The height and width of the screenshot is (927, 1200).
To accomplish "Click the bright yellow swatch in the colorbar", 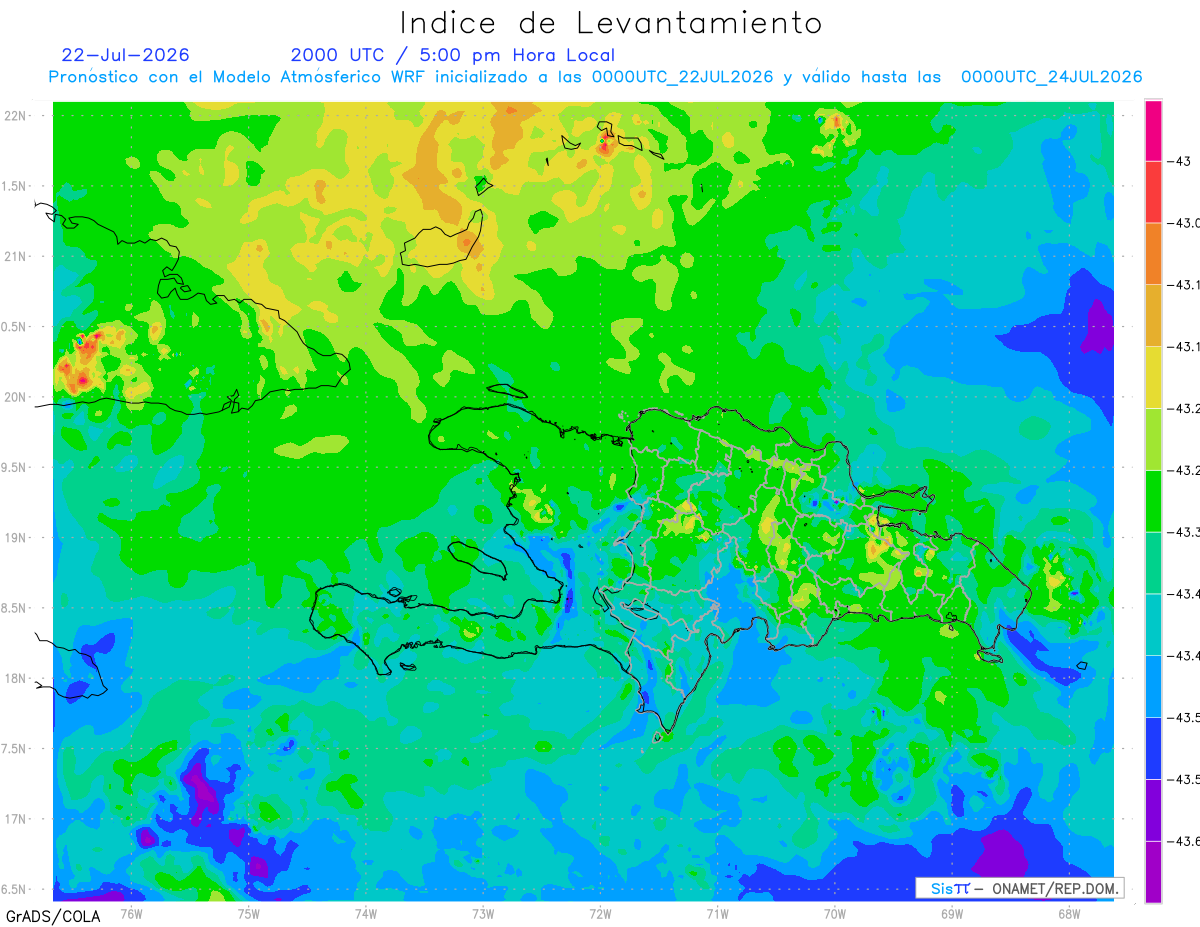I will (x=1153, y=377).
